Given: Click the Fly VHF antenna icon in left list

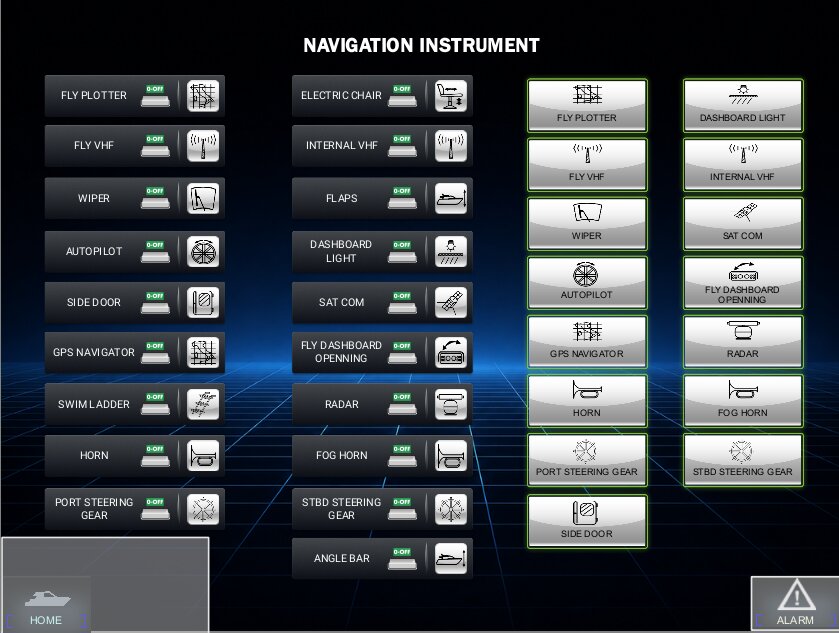Looking at the screenshot, I should 203,146.
